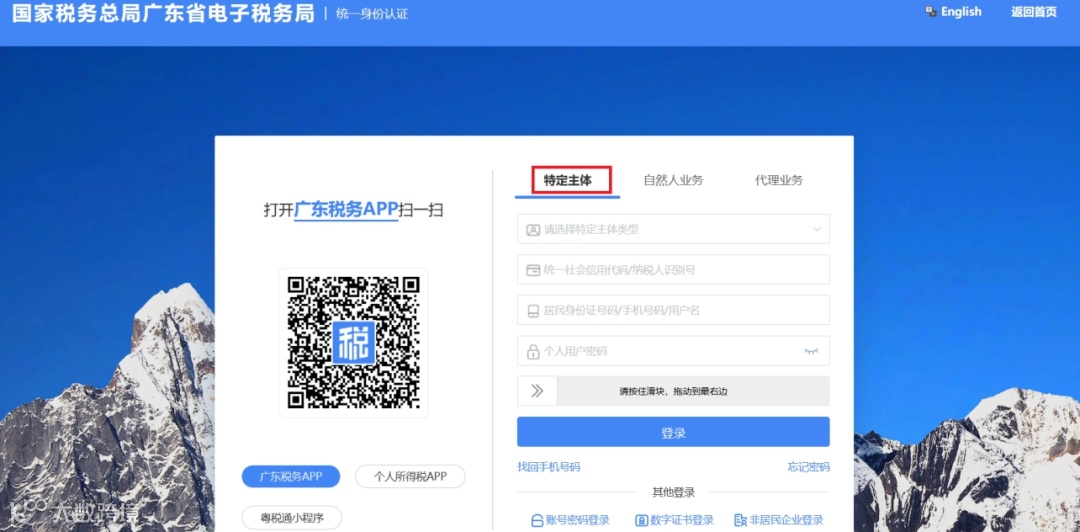Click the phone icon in username field
1080x532 pixels.
pyautogui.click(x=533, y=311)
